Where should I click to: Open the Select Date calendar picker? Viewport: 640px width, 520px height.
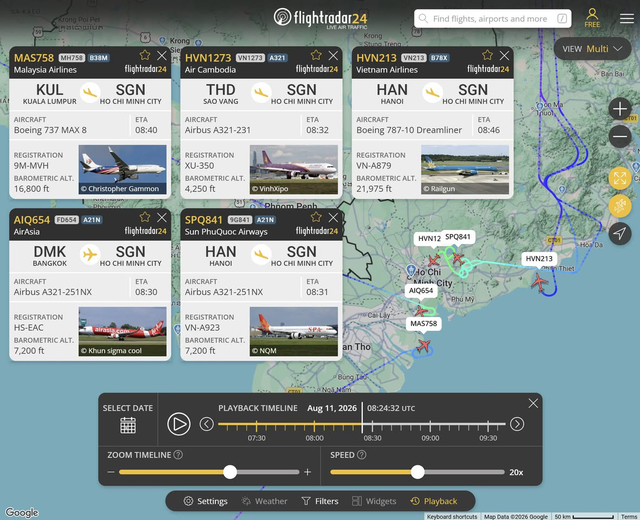point(128,425)
